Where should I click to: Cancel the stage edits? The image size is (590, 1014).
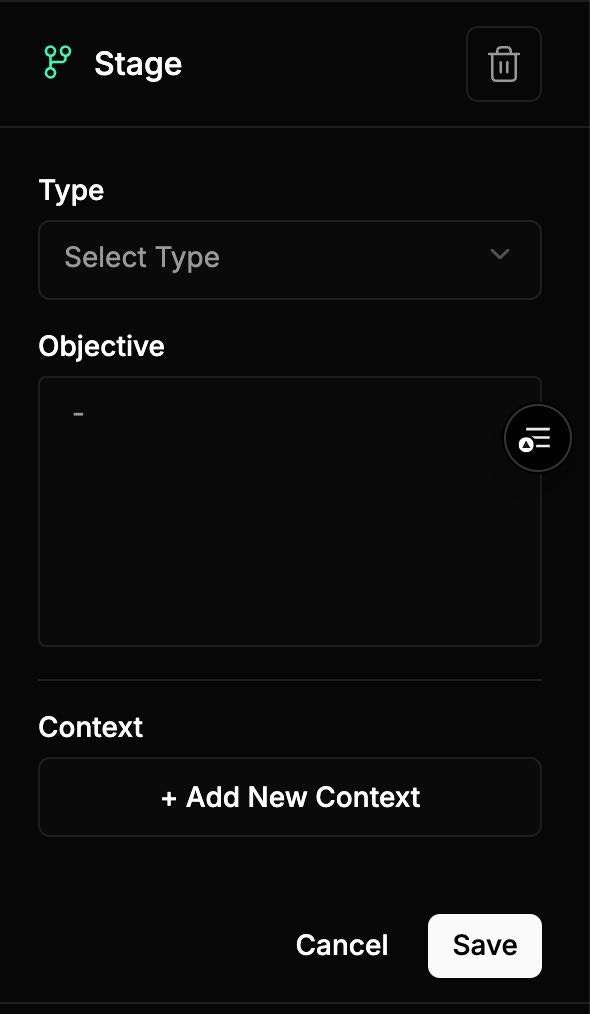coord(342,945)
